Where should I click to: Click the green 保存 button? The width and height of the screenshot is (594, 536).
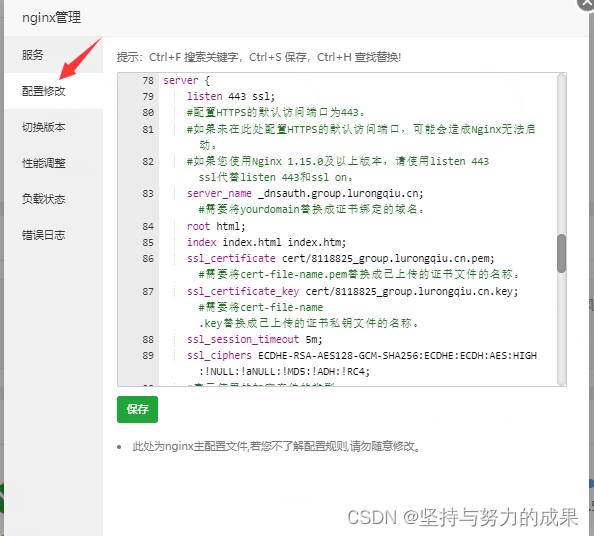[x=137, y=409]
